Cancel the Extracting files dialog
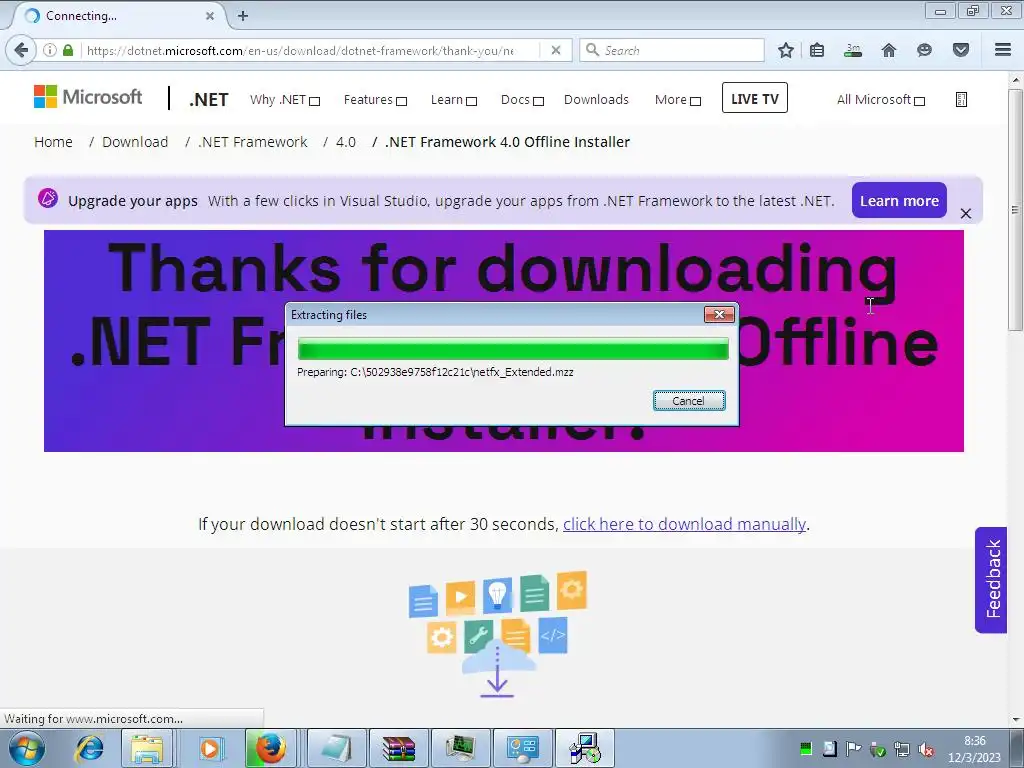1024x768 pixels. (x=689, y=400)
